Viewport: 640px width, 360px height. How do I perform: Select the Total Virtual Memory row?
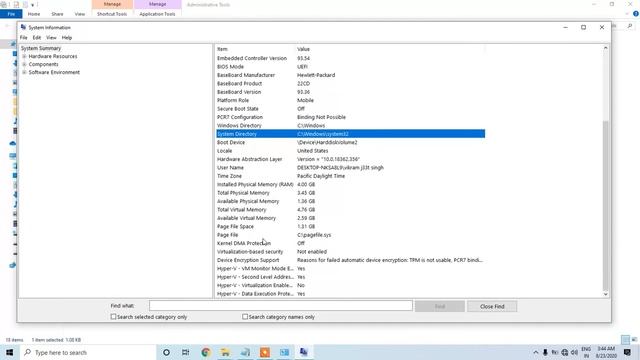pos(350,210)
